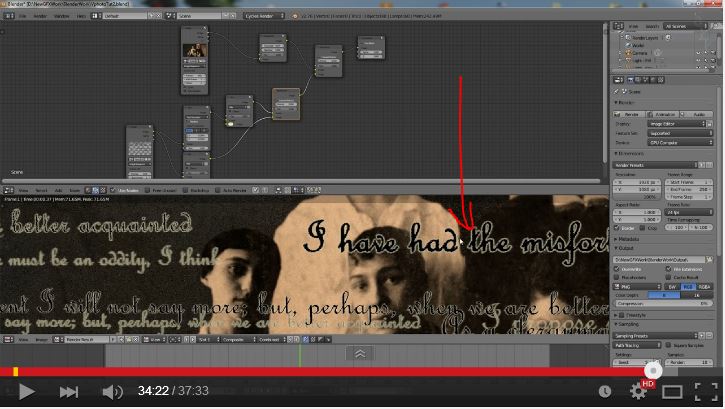
Task: Open the Path Tracing integrator dropdown
Action: pyautogui.click(x=637, y=345)
